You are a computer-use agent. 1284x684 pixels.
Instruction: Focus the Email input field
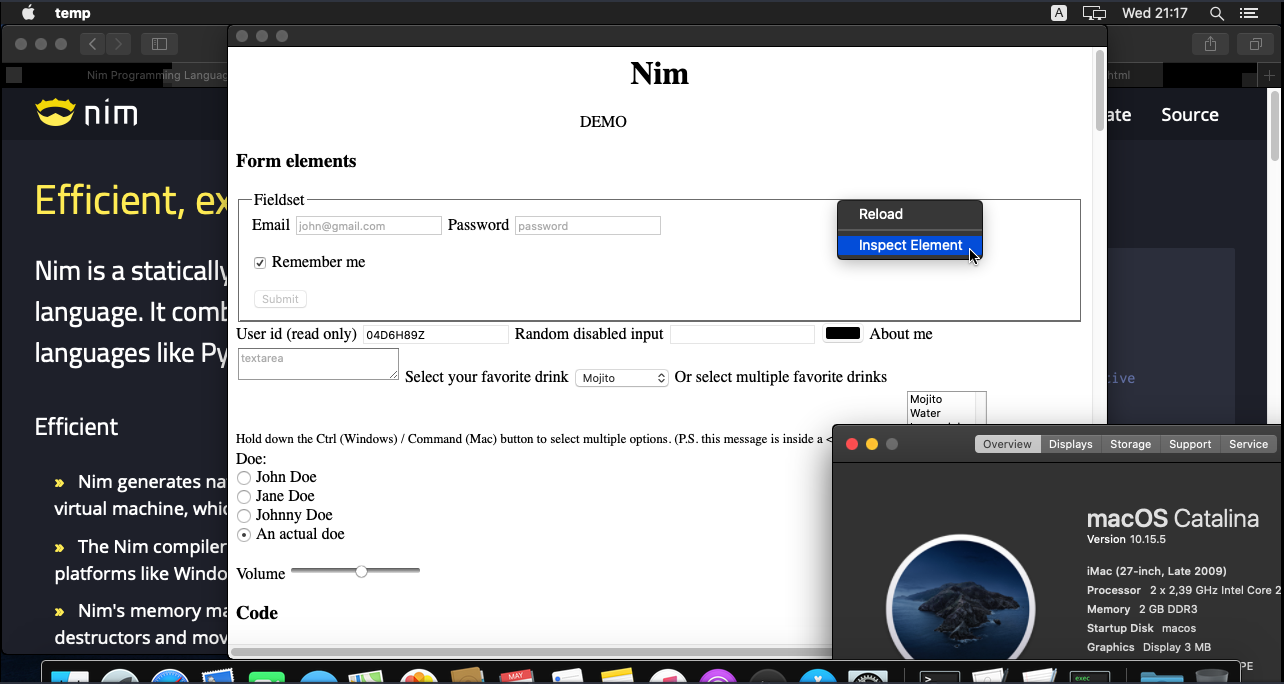pyautogui.click(x=369, y=226)
